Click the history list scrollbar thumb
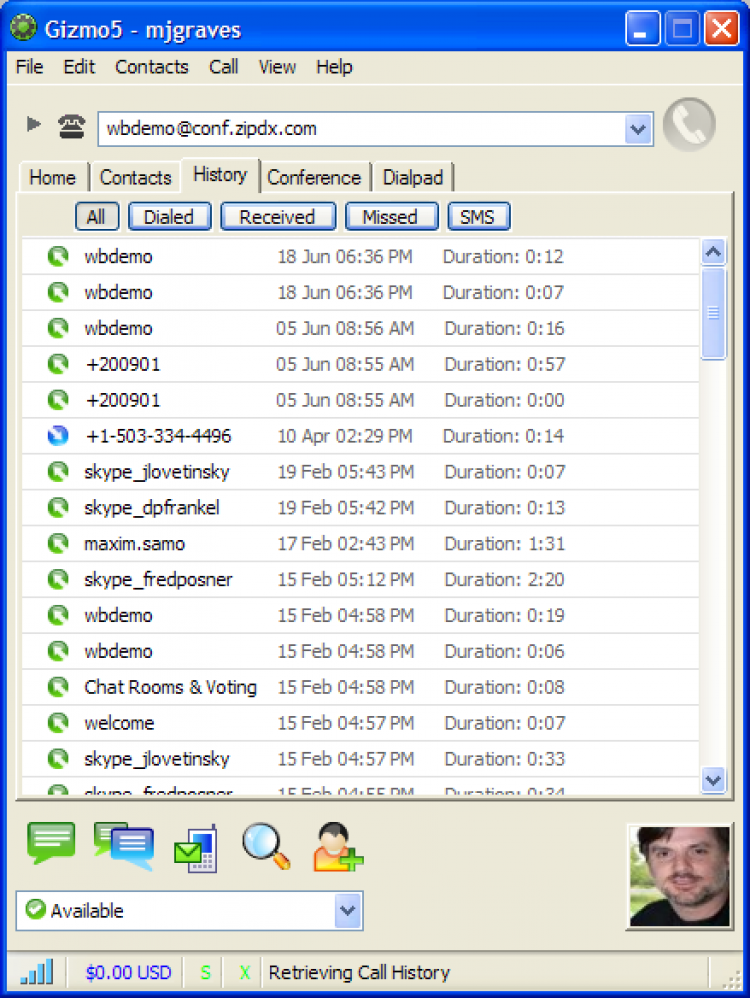 (713, 313)
